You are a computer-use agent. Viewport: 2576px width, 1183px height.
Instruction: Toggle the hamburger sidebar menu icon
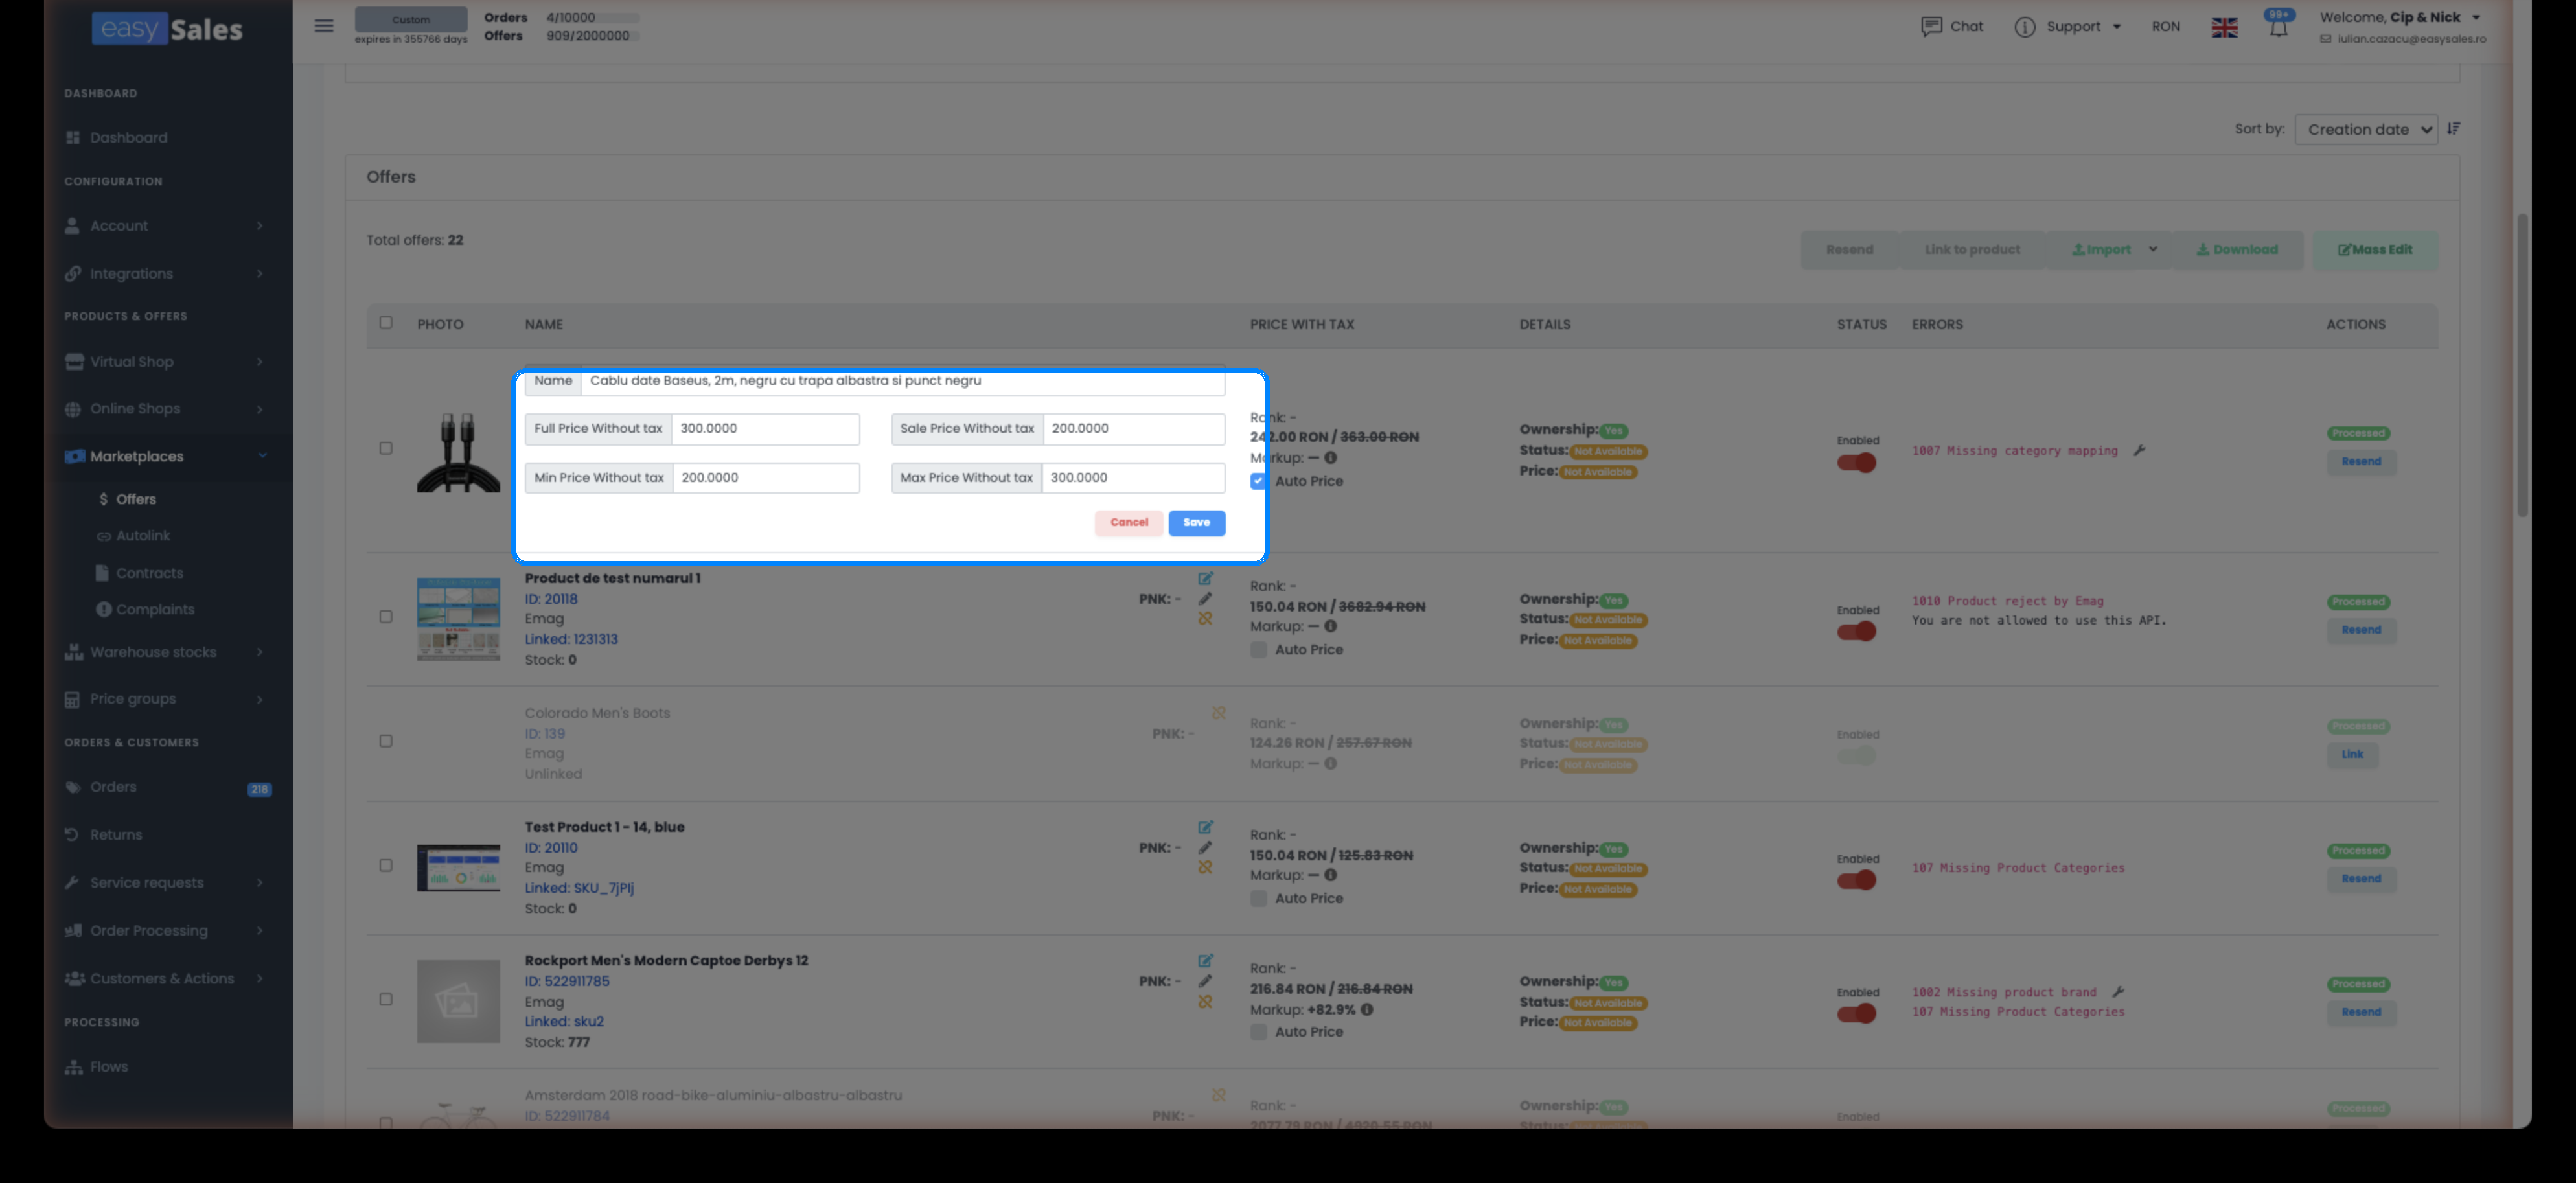(324, 26)
